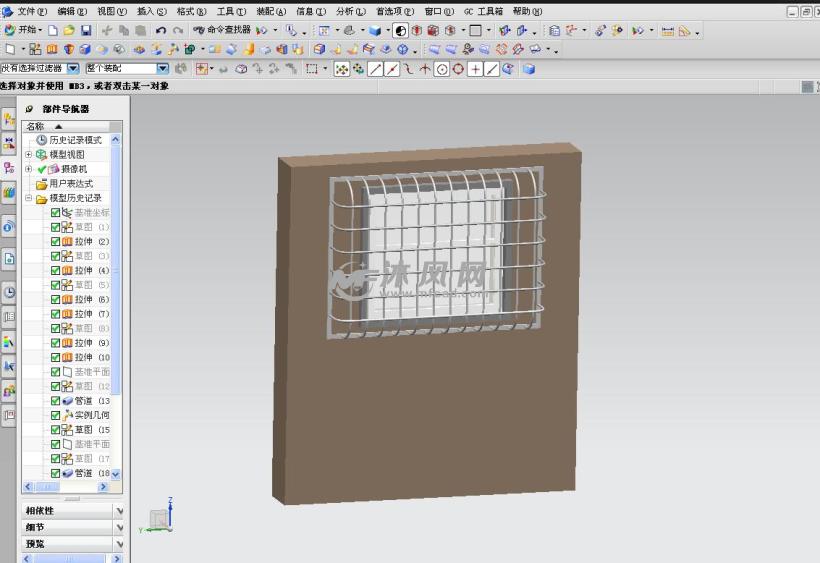The image size is (820, 563).
Task: Click the WCS orientation icon in top toolbar
Action: click(x=572, y=31)
